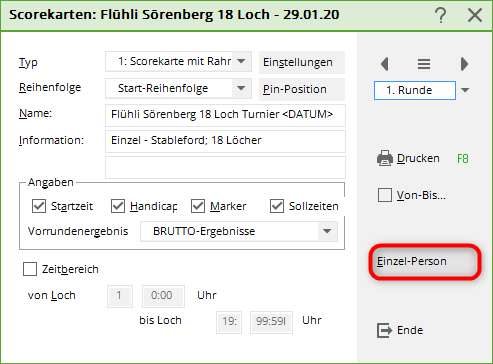Image resolution: width=493 pixels, height=364 pixels.
Task: Toggle the Sollzeiten checkbox
Action: 277,206
